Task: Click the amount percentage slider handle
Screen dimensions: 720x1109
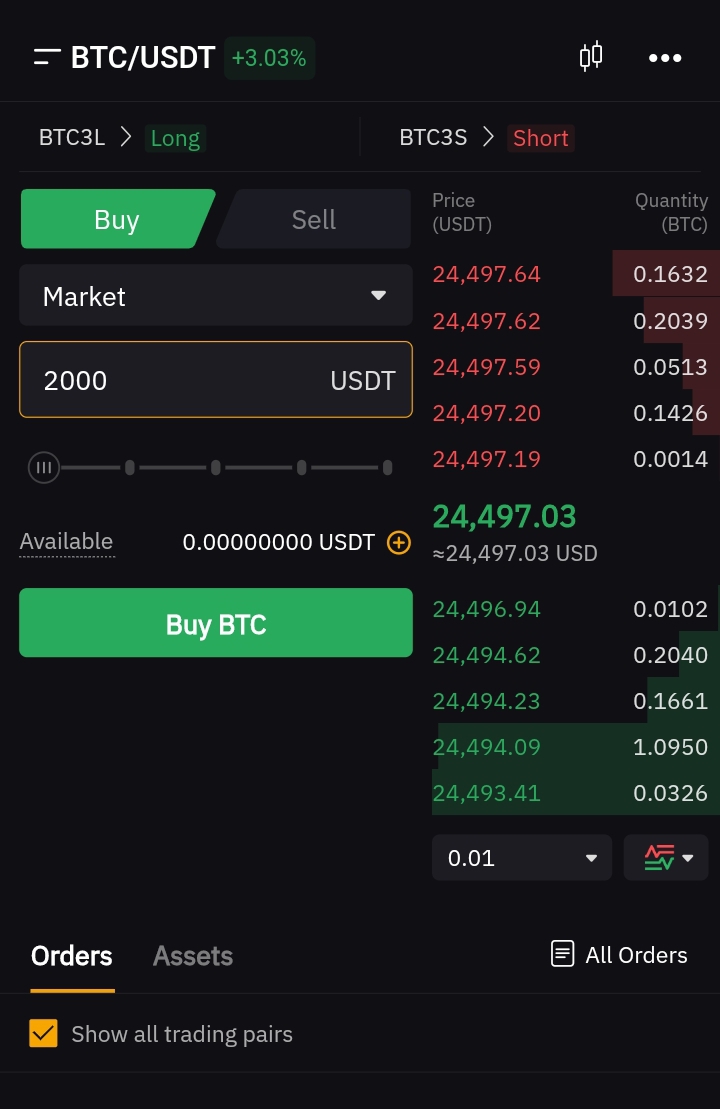Action: [x=44, y=468]
